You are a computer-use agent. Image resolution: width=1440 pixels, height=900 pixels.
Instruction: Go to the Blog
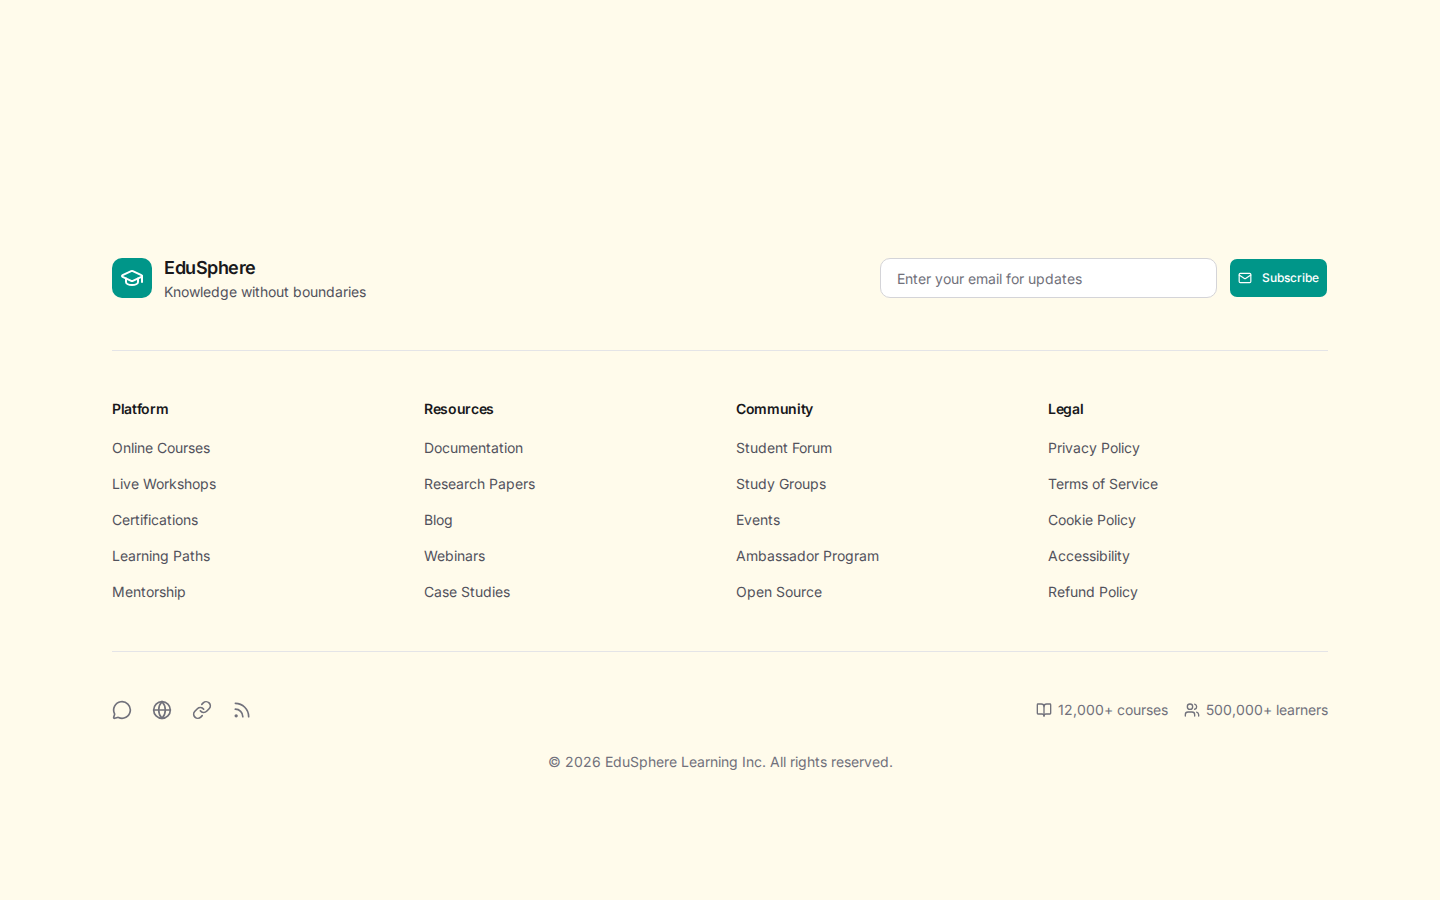click(438, 520)
